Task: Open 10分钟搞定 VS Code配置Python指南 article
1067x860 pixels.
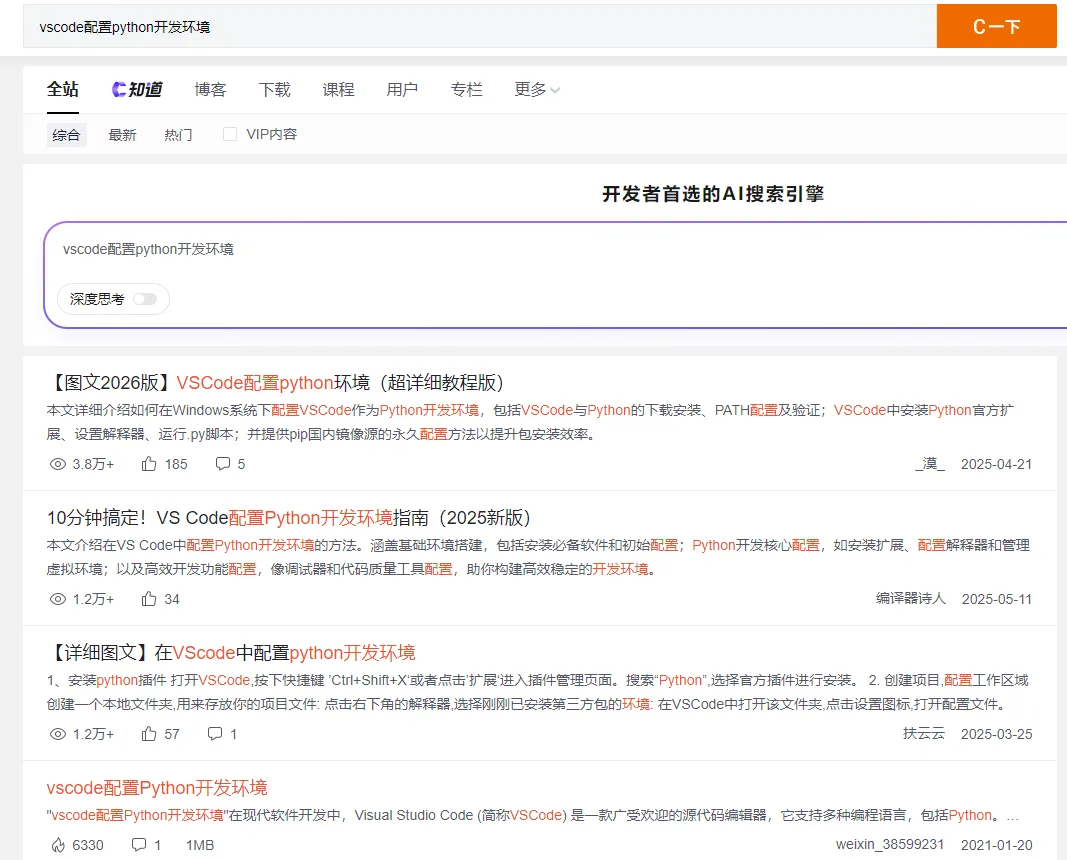Action: (x=289, y=518)
